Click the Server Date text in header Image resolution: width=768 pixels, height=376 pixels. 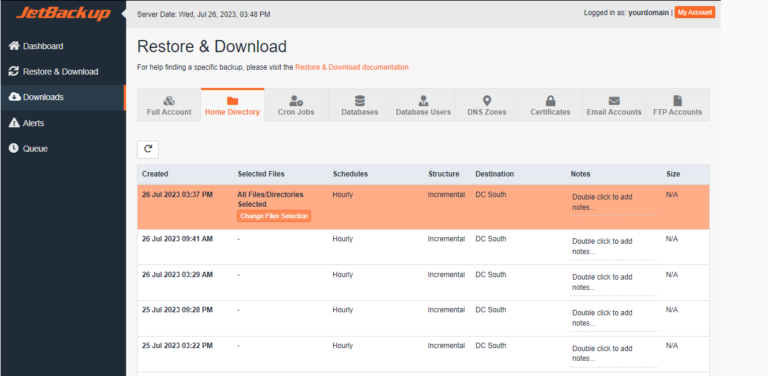[x=204, y=15]
